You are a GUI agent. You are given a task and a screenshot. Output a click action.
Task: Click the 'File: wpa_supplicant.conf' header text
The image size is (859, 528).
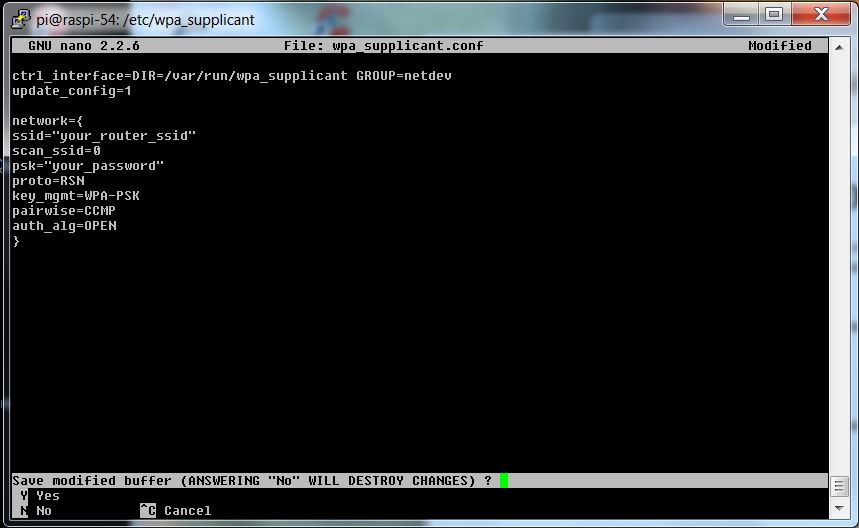click(x=383, y=46)
